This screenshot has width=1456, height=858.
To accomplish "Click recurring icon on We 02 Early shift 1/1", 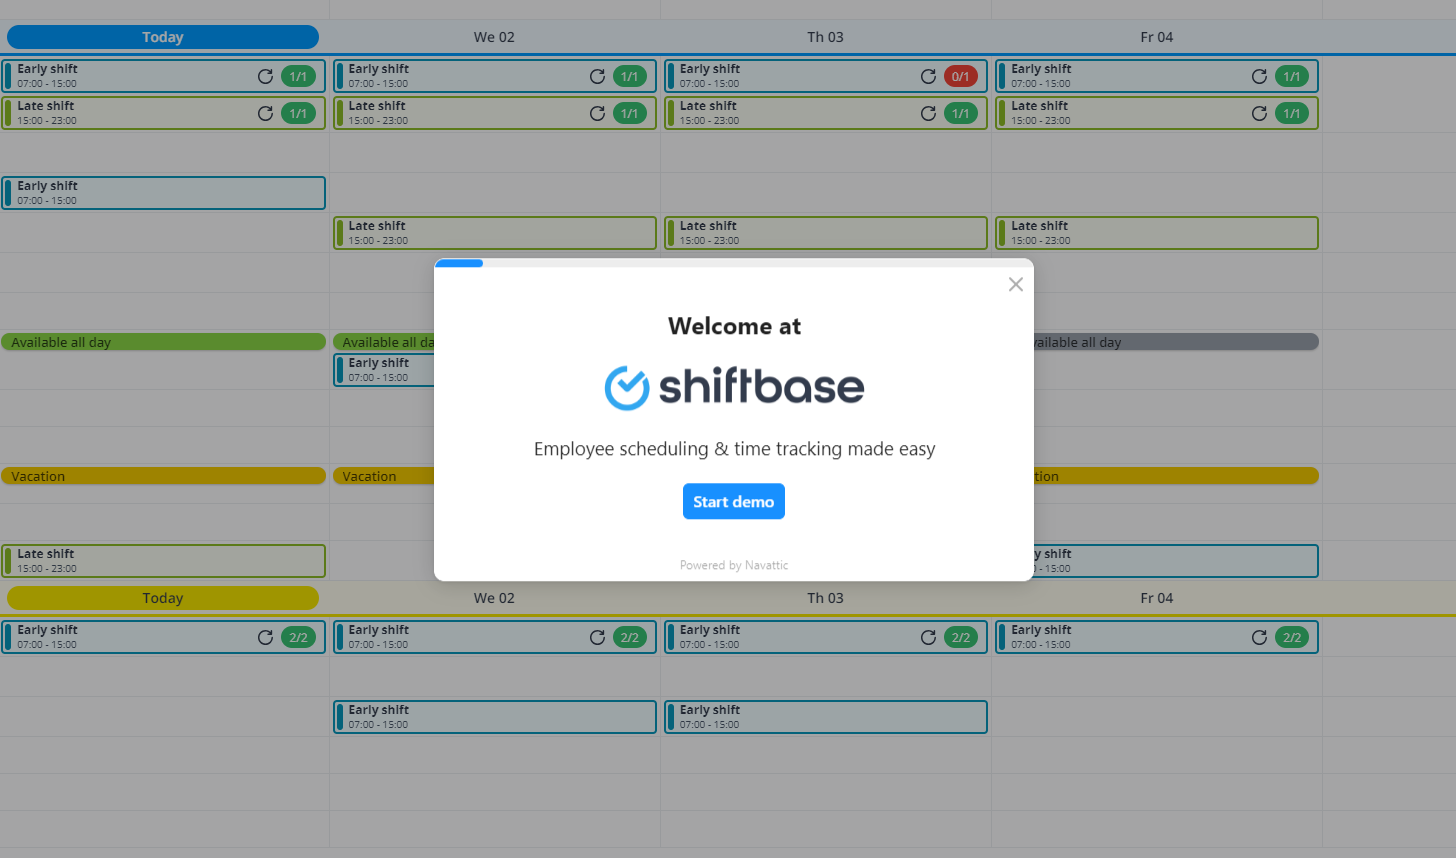I will pos(597,76).
